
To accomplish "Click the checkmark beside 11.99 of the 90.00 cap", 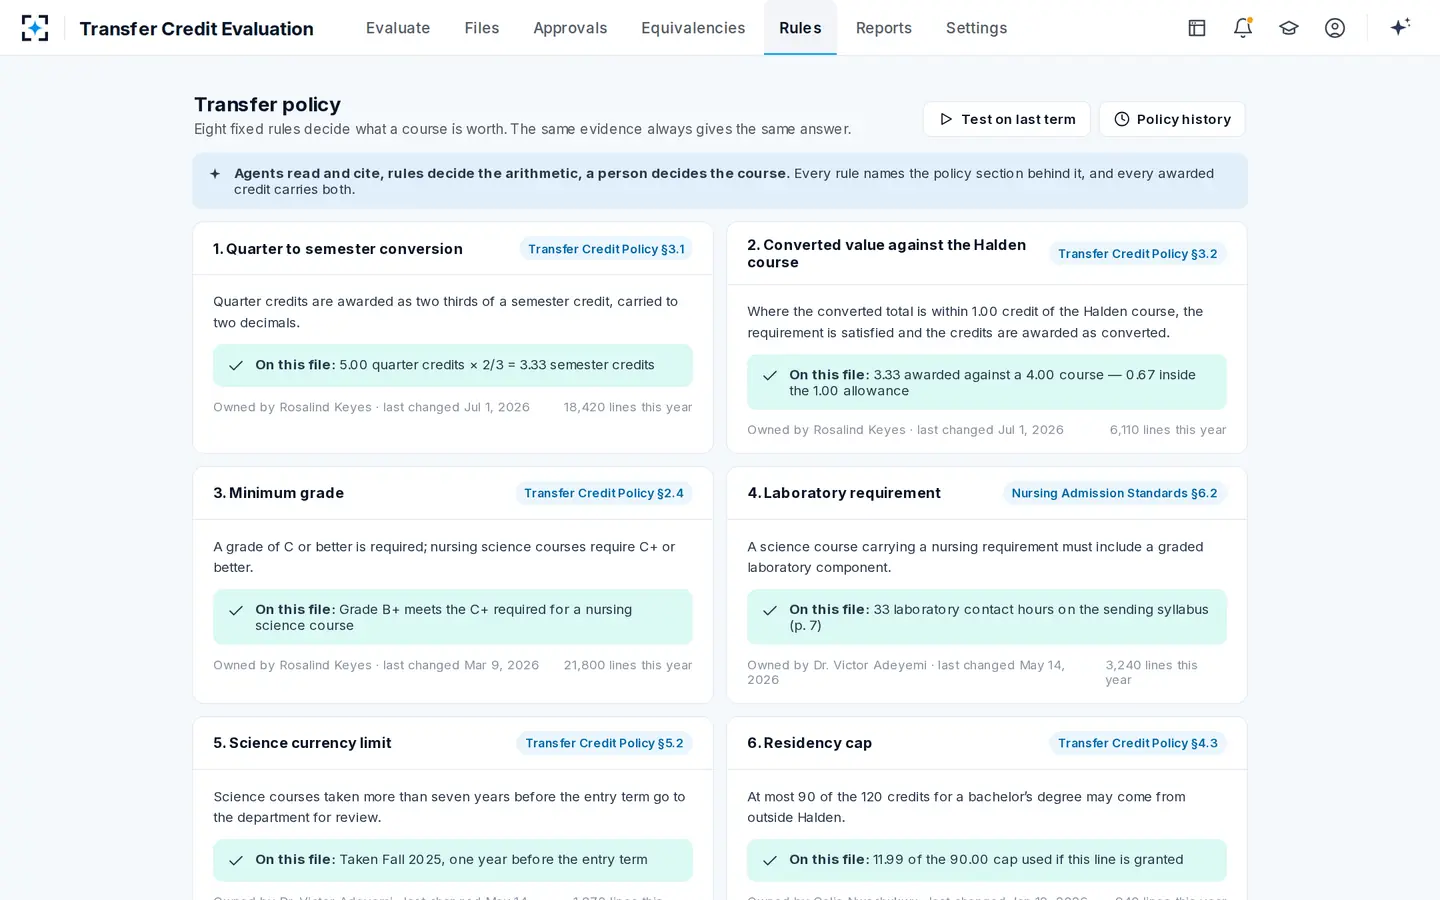I will (x=770, y=861).
